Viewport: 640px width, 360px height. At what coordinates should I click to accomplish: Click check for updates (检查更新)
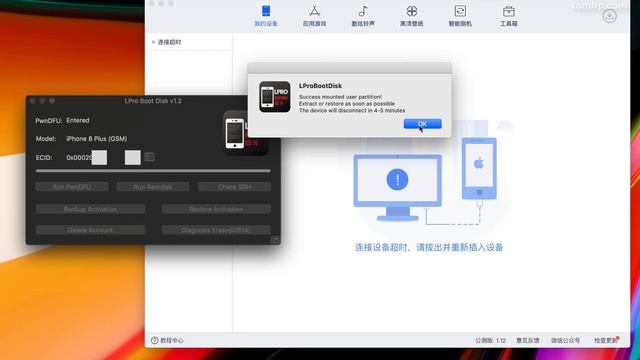click(606, 340)
